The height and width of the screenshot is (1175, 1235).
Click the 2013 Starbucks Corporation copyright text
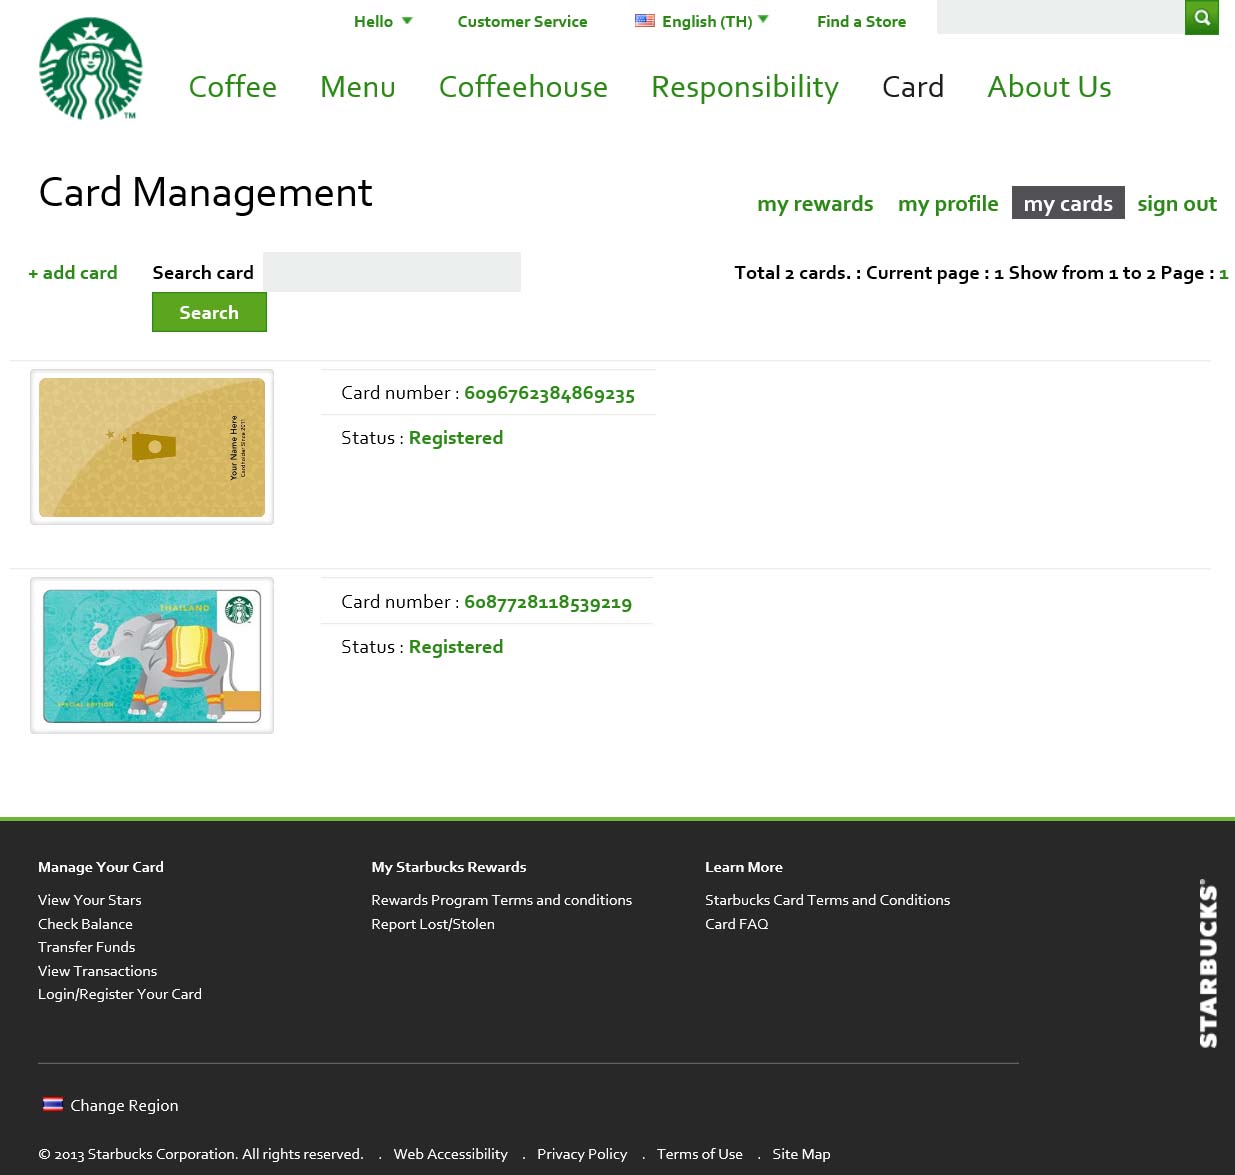click(201, 1154)
